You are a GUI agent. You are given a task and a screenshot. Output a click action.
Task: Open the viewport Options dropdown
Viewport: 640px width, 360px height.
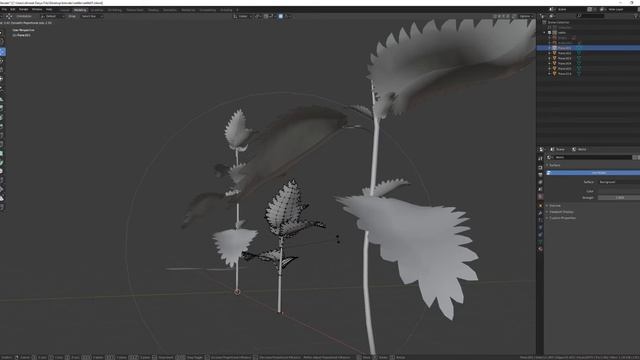coord(526,16)
